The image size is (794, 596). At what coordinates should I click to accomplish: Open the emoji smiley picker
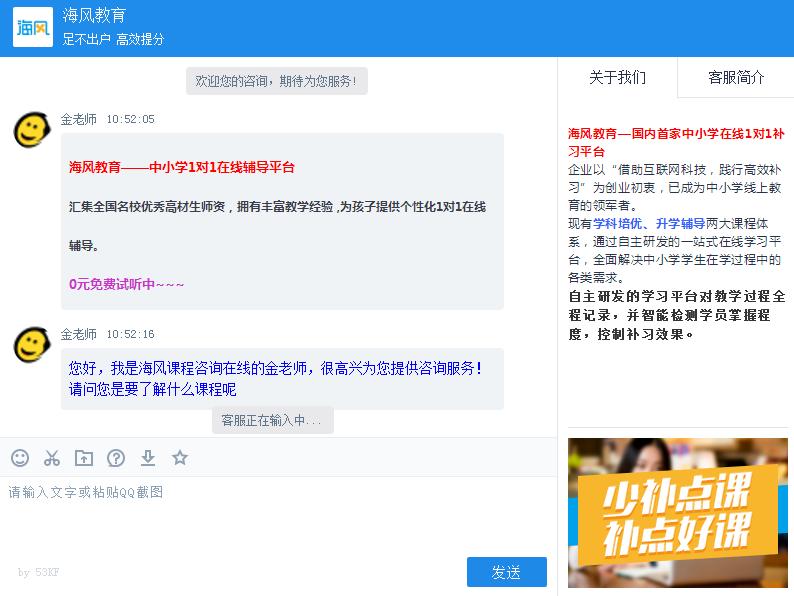[20, 458]
